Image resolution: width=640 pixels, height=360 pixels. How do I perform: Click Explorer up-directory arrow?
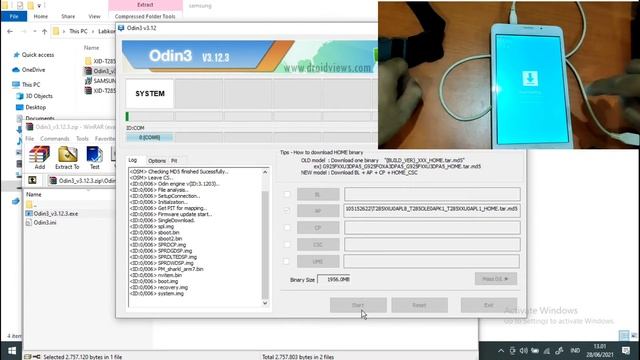(x=44, y=31)
